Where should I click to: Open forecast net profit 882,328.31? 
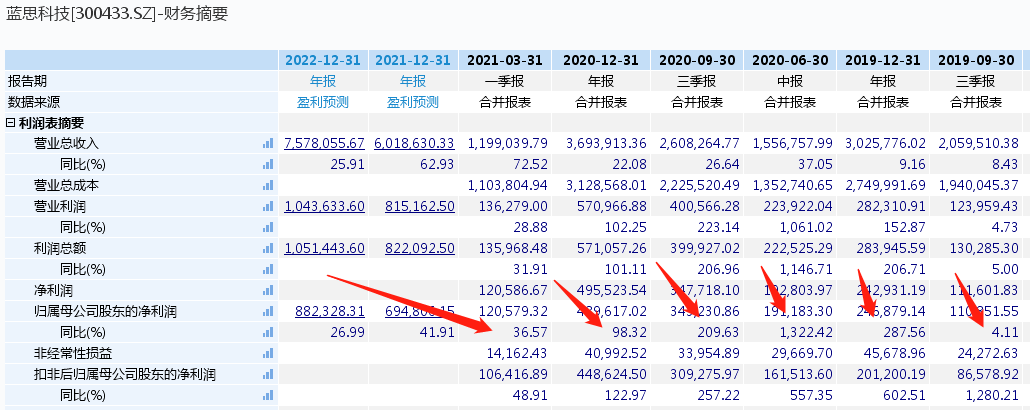[x=330, y=311]
